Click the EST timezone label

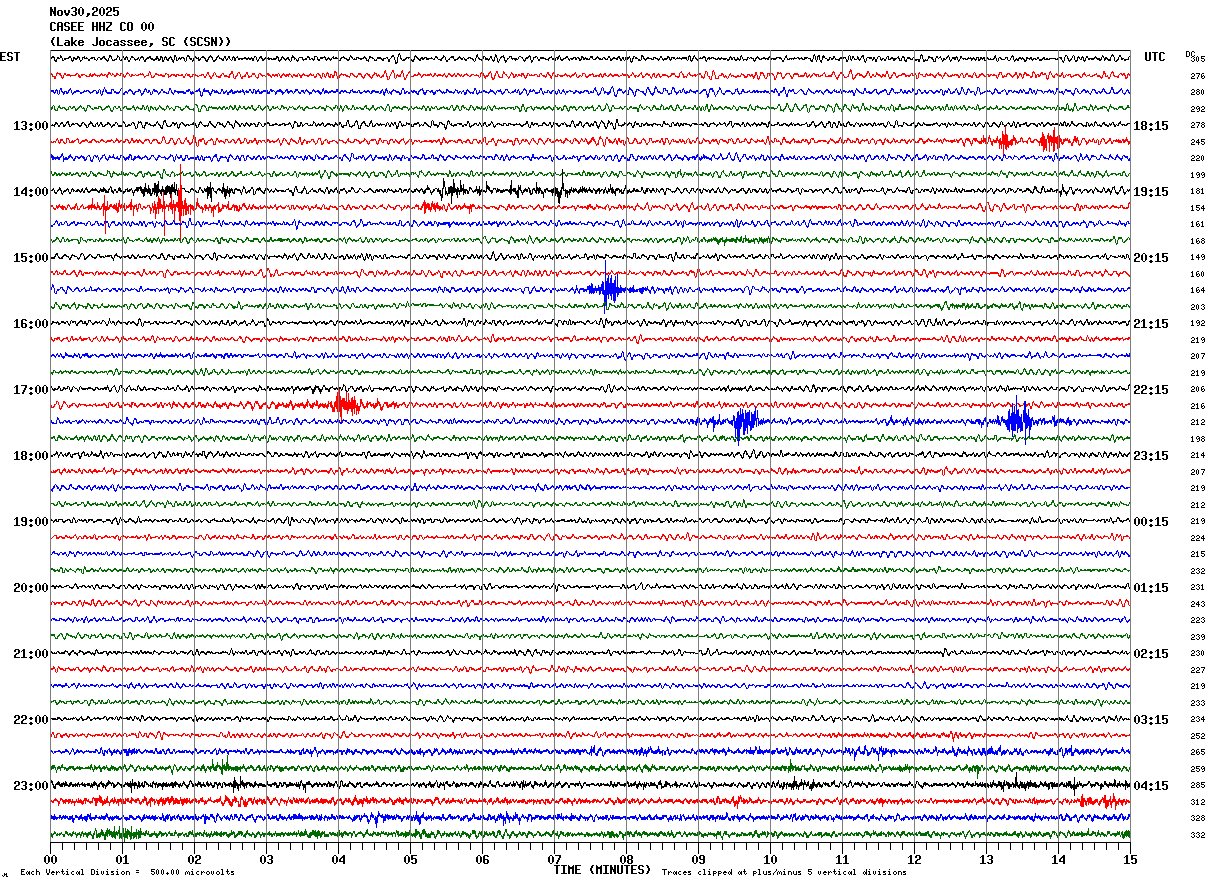[x=10, y=57]
